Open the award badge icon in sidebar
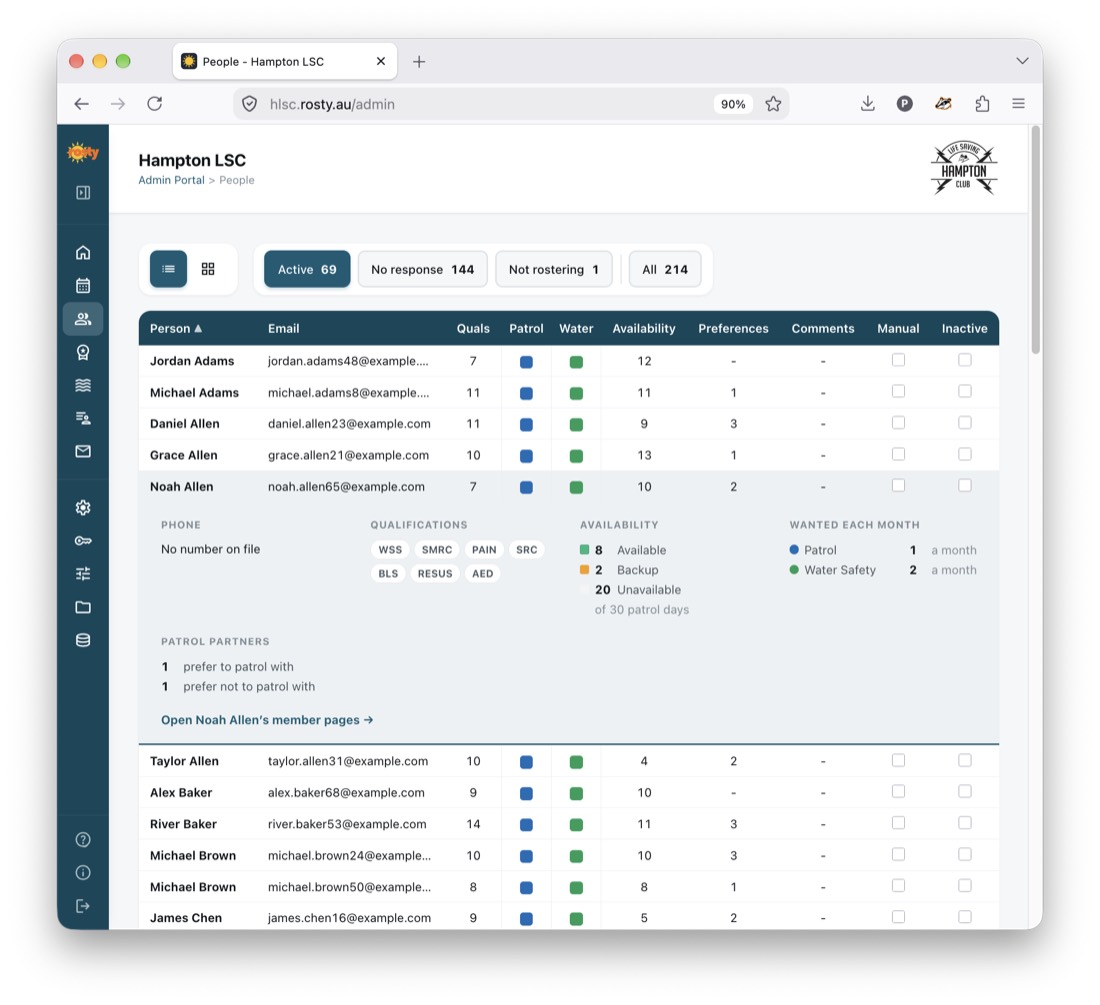Image resolution: width=1100 pixels, height=1005 pixels. point(83,352)
